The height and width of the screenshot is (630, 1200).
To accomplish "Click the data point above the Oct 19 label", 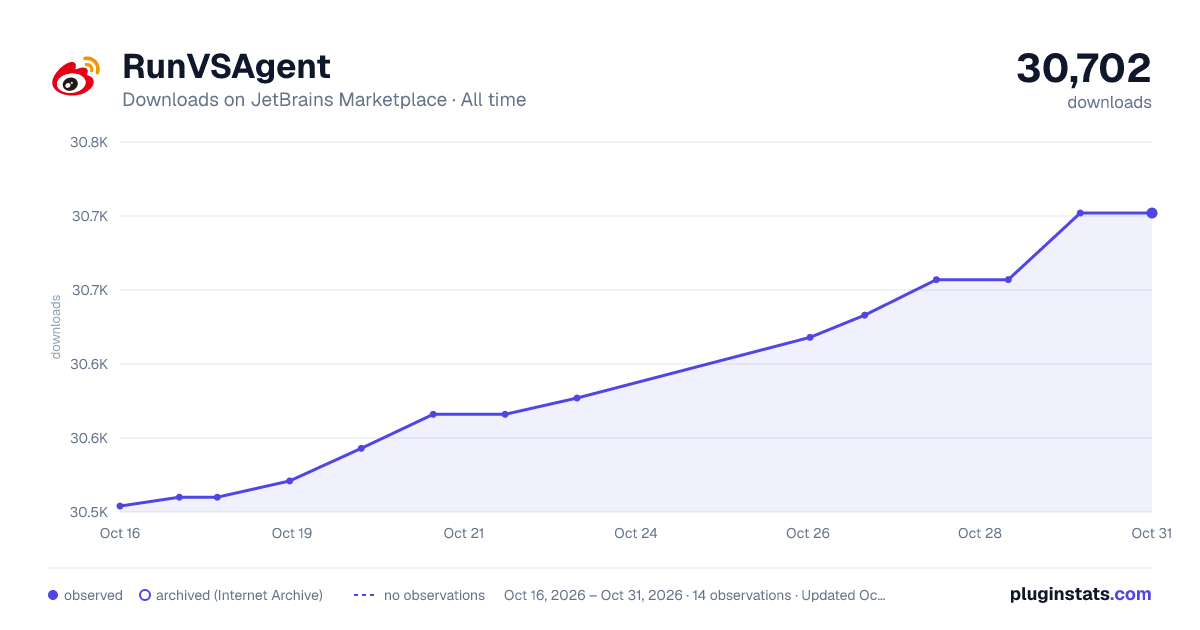I will [290, 481].
